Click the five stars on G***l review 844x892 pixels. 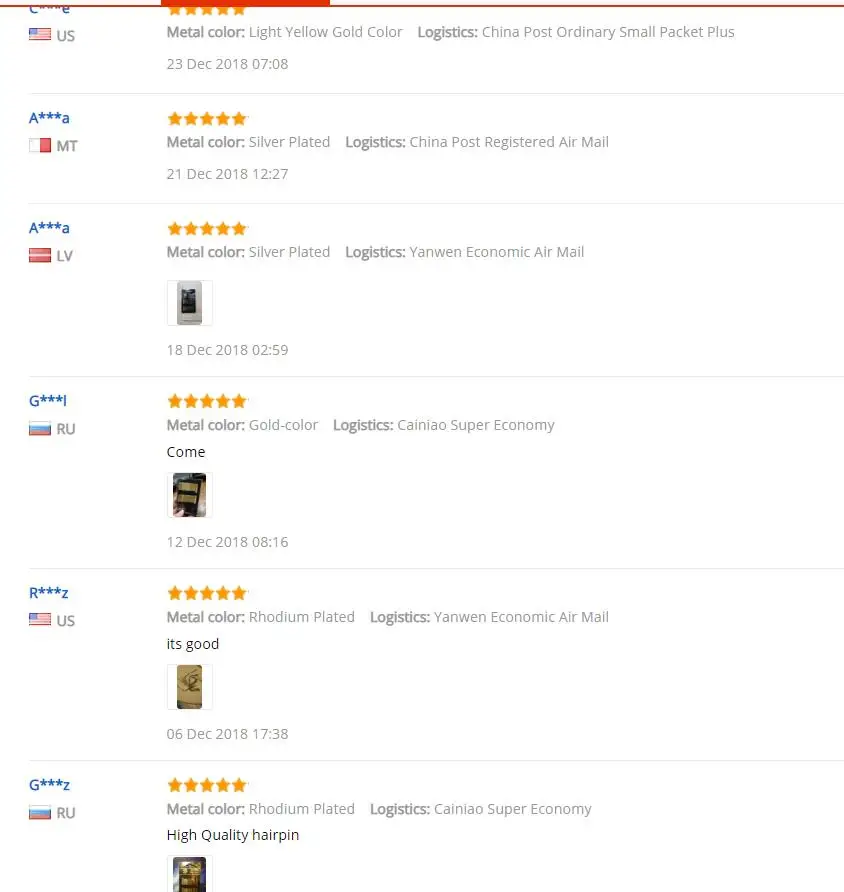[x=207, y=401]
